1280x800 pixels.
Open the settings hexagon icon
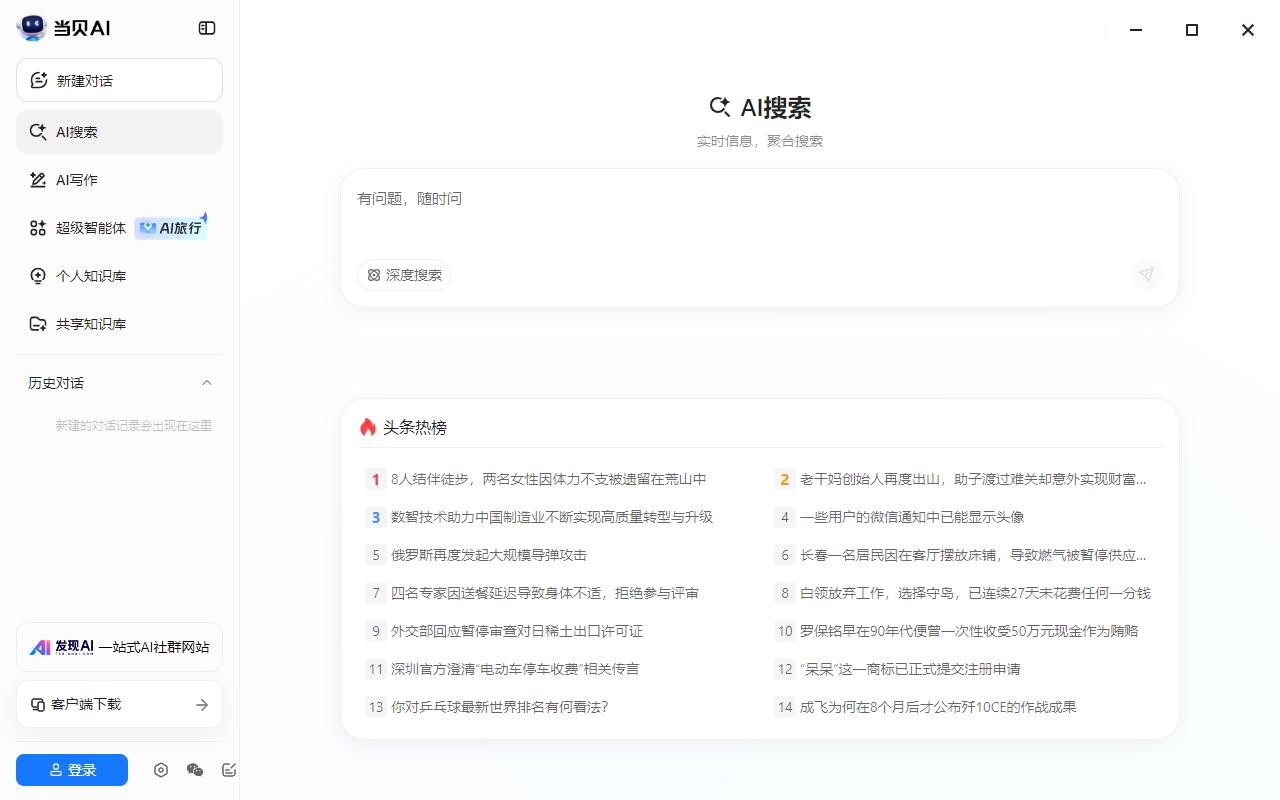[x=161, y=770]
